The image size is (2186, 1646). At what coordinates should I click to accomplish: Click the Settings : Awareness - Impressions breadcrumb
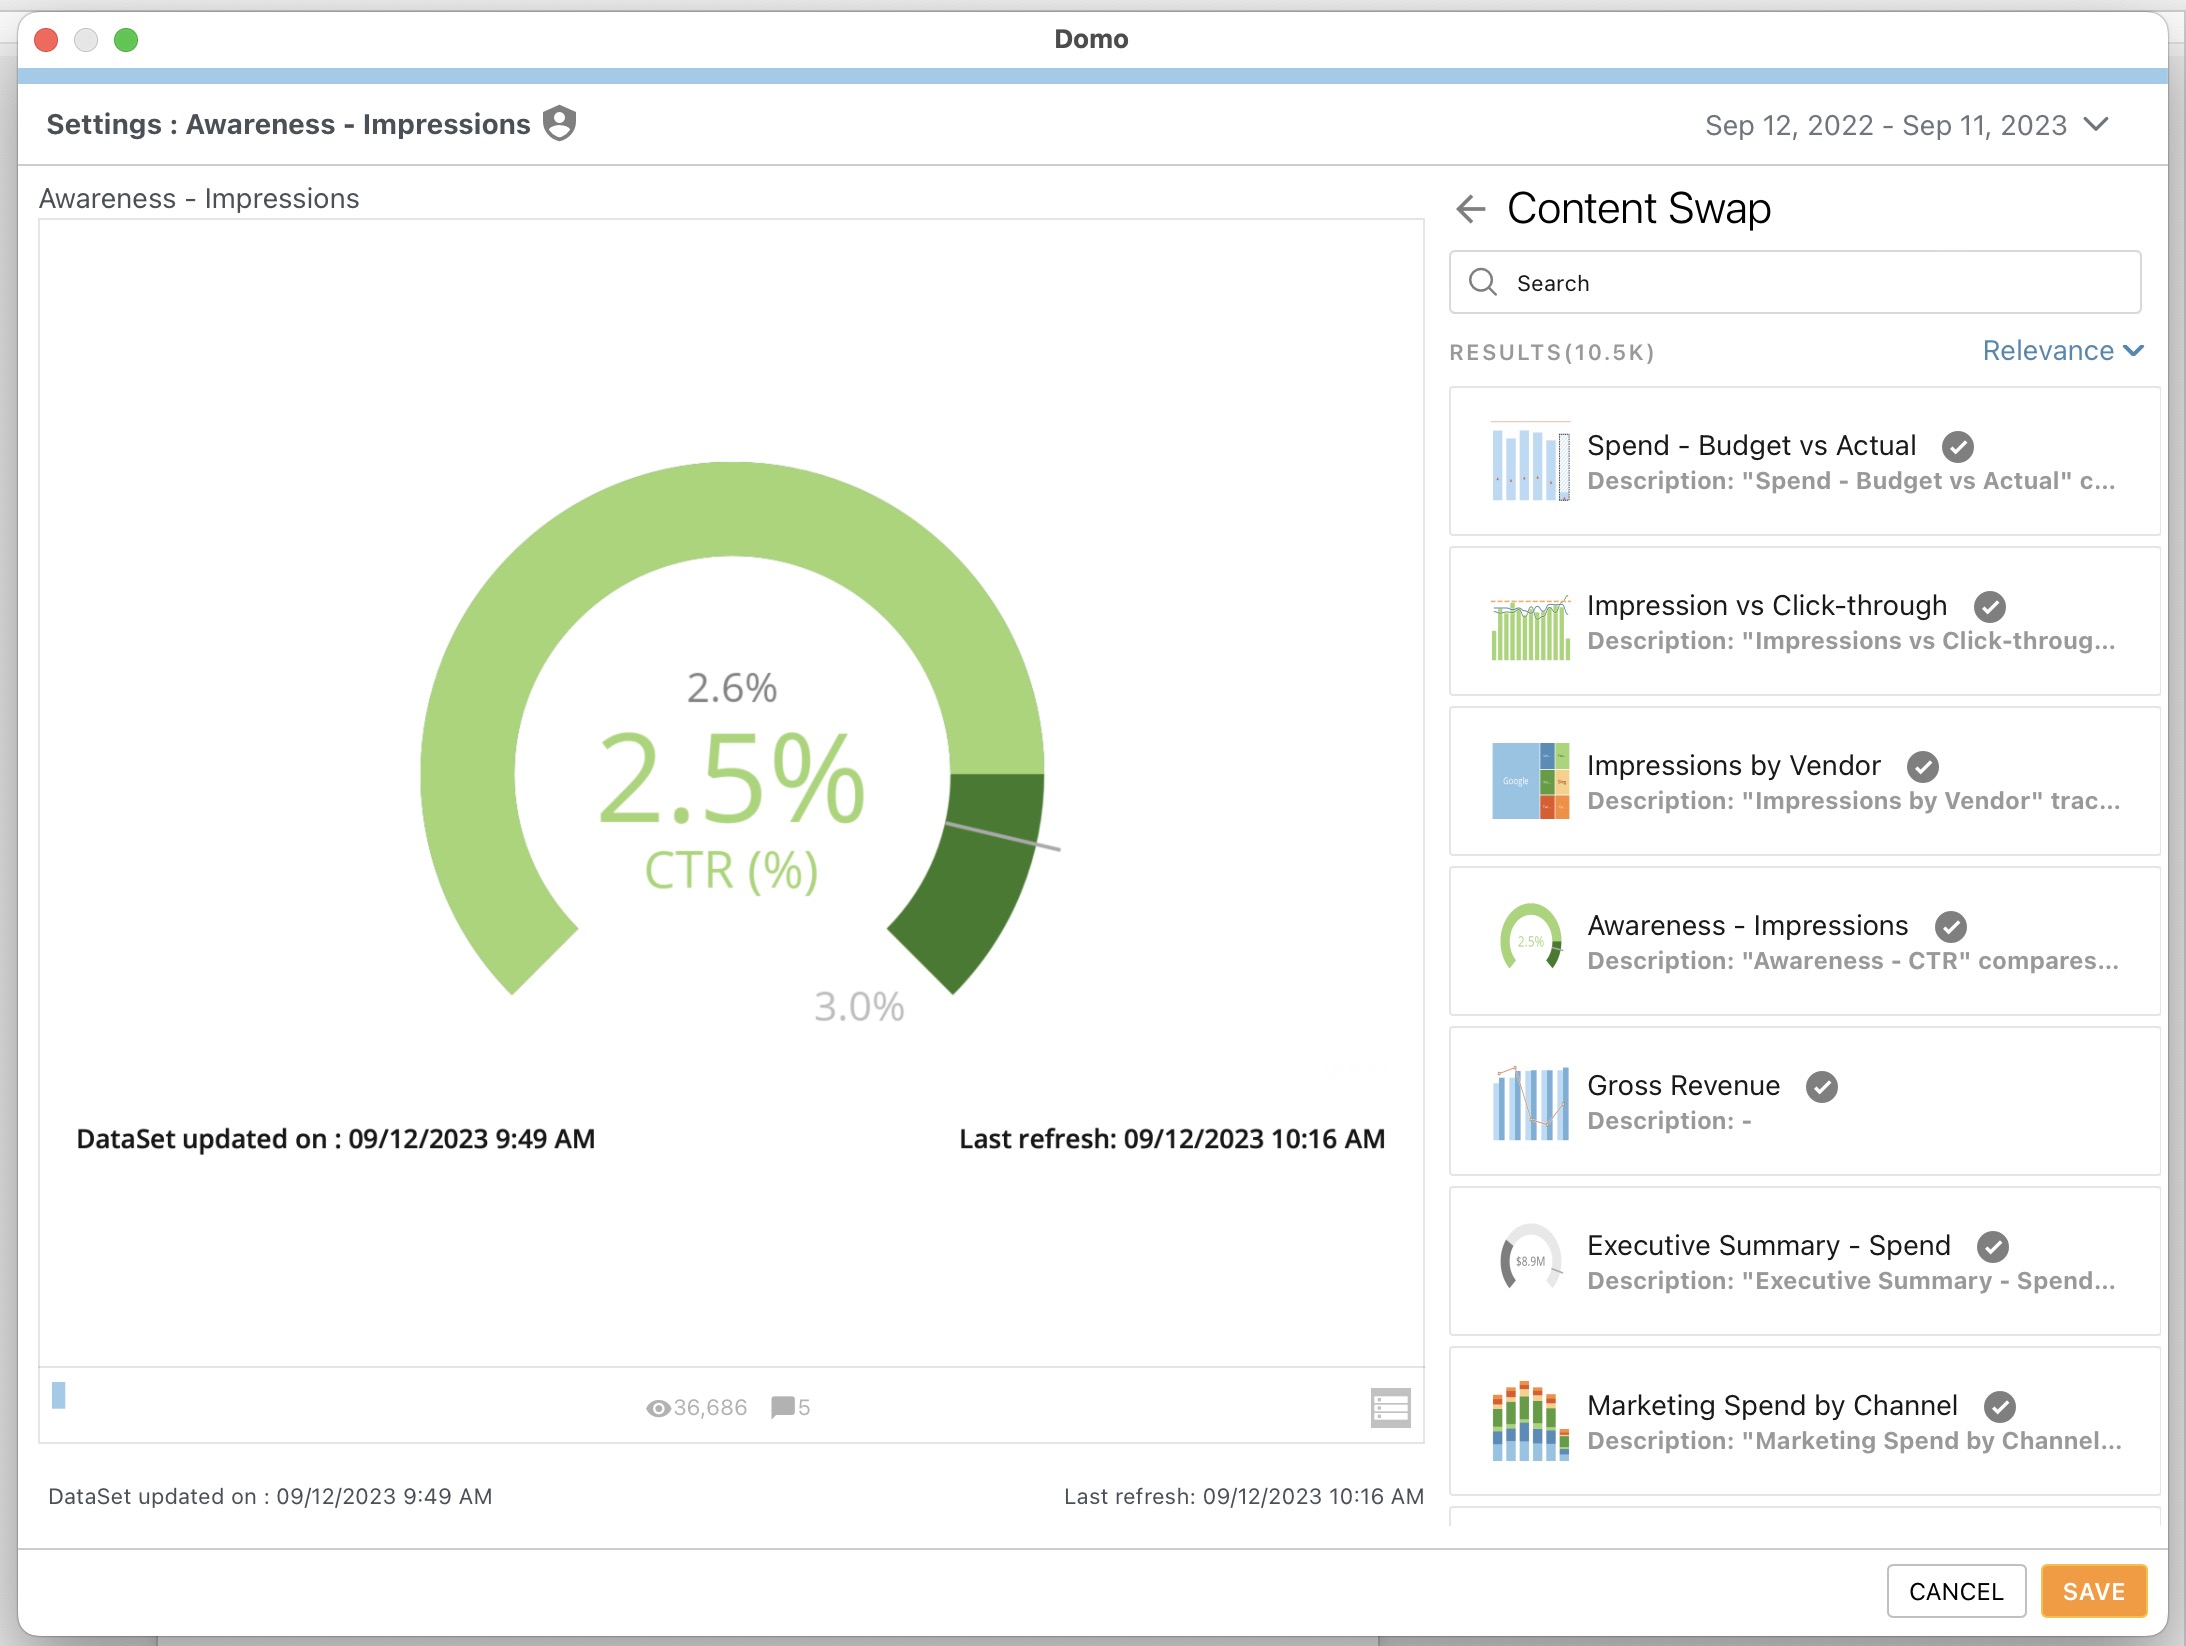[288, 123]
